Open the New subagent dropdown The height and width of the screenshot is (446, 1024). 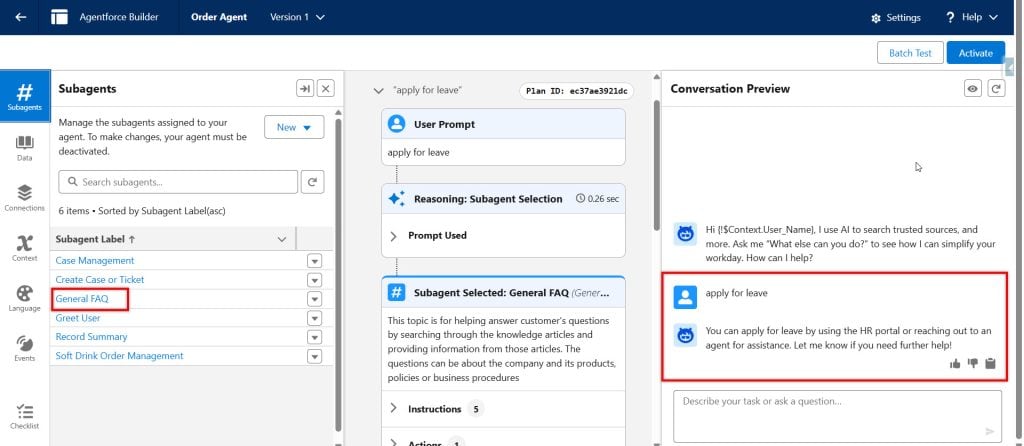[x=294, y=127]
